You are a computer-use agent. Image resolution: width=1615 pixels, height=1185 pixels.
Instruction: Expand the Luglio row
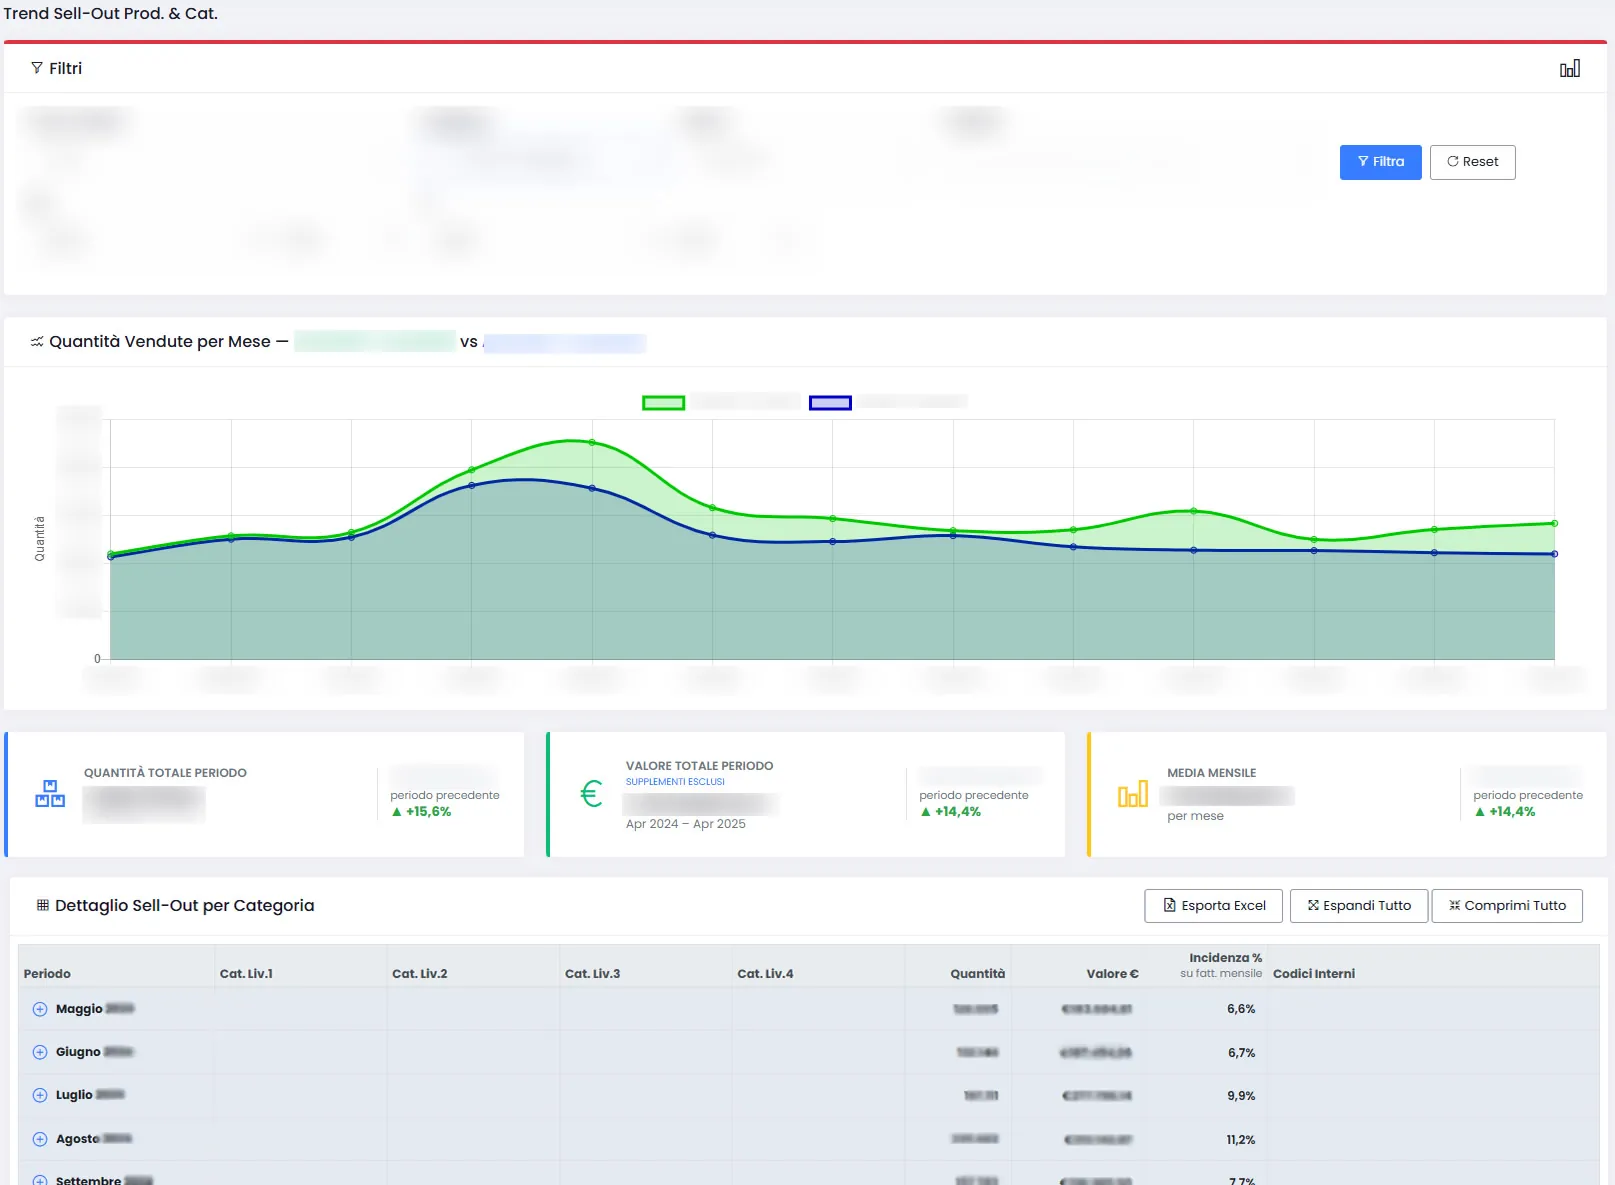point(40,1095)
